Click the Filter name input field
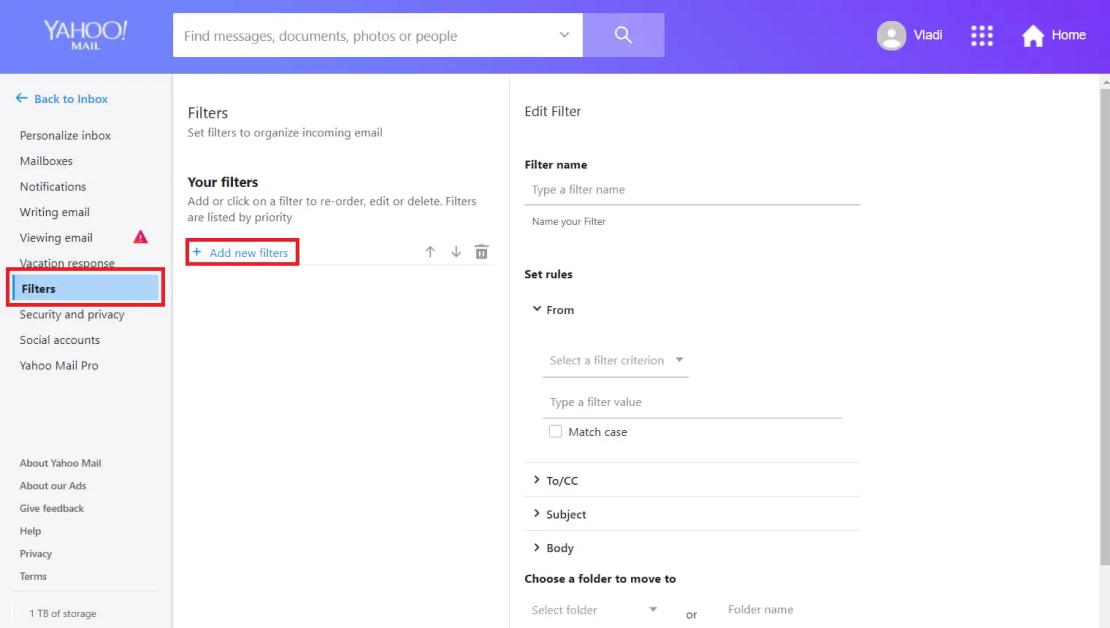 [692, 189]
